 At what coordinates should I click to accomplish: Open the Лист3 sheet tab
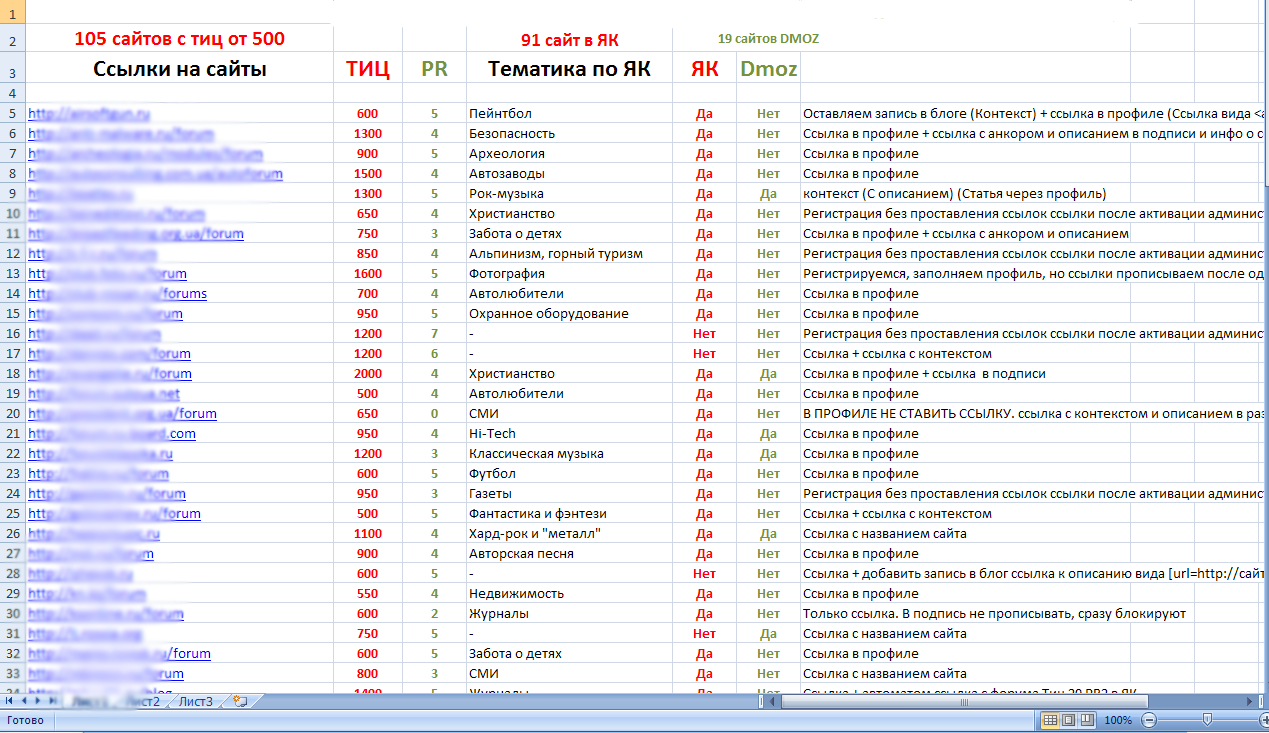(x=196, y=702)
